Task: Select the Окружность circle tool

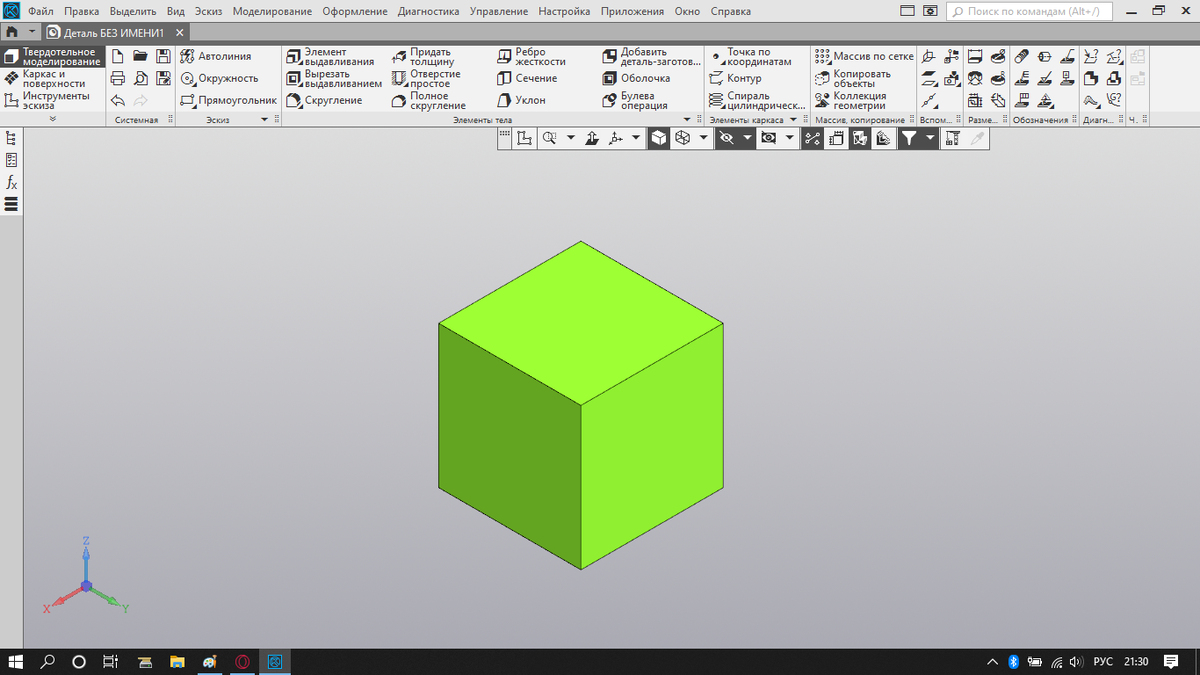Action: [219, 78]
